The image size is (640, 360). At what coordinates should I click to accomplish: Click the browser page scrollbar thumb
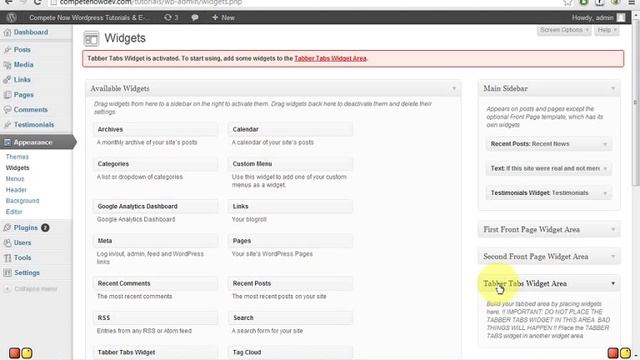click(636, 102)
